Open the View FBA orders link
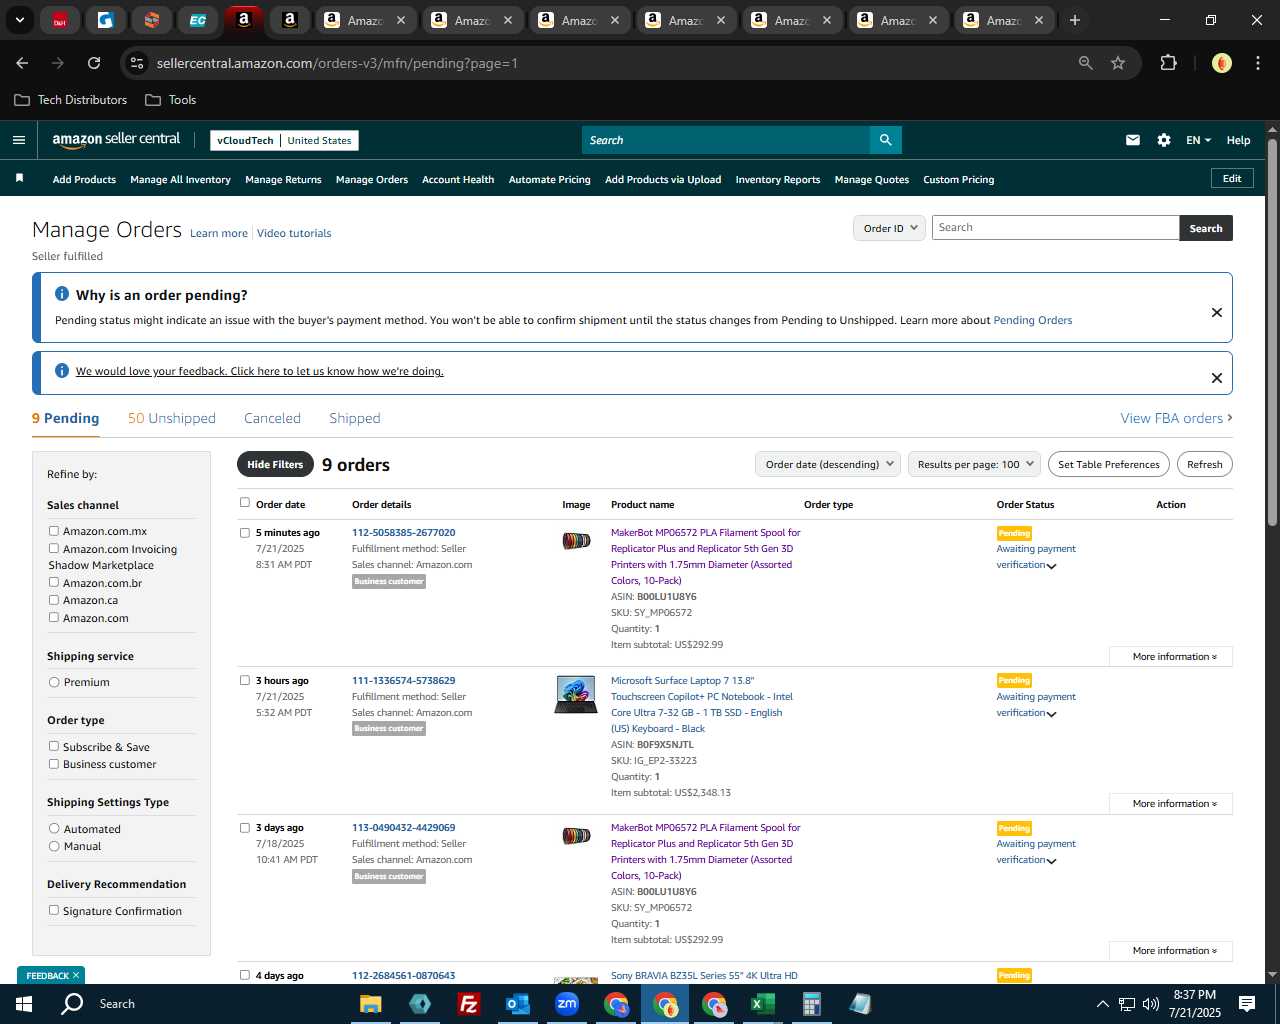The image size is (1280, 1024). coord(1176,418)
